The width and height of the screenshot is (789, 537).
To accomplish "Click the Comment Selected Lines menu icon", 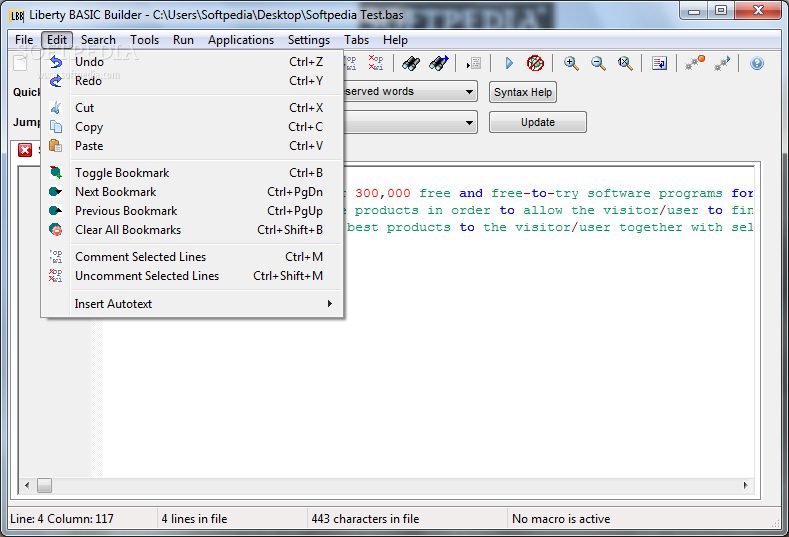I will point(56,257).
